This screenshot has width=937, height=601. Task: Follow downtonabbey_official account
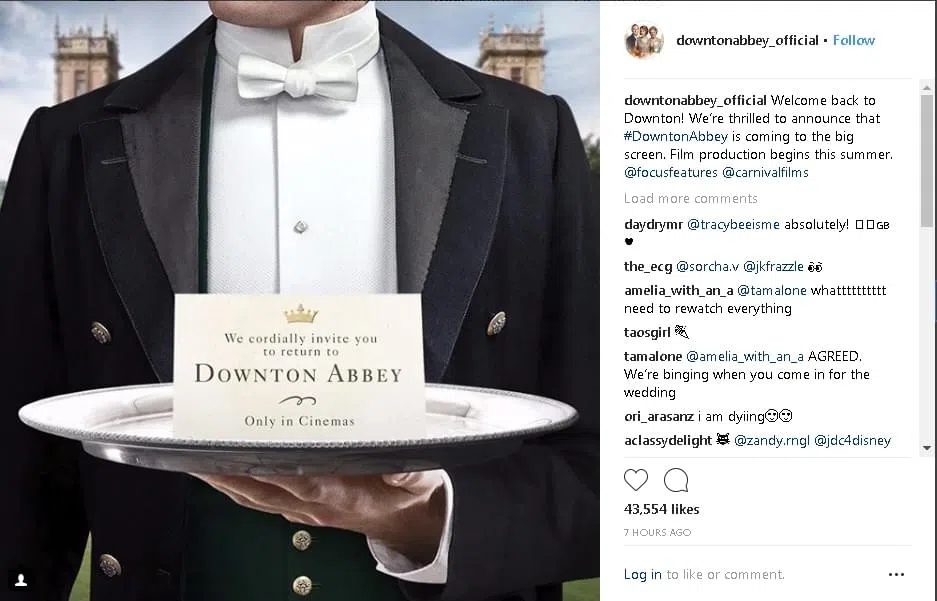pyautogui.click(x=854, y=41)
